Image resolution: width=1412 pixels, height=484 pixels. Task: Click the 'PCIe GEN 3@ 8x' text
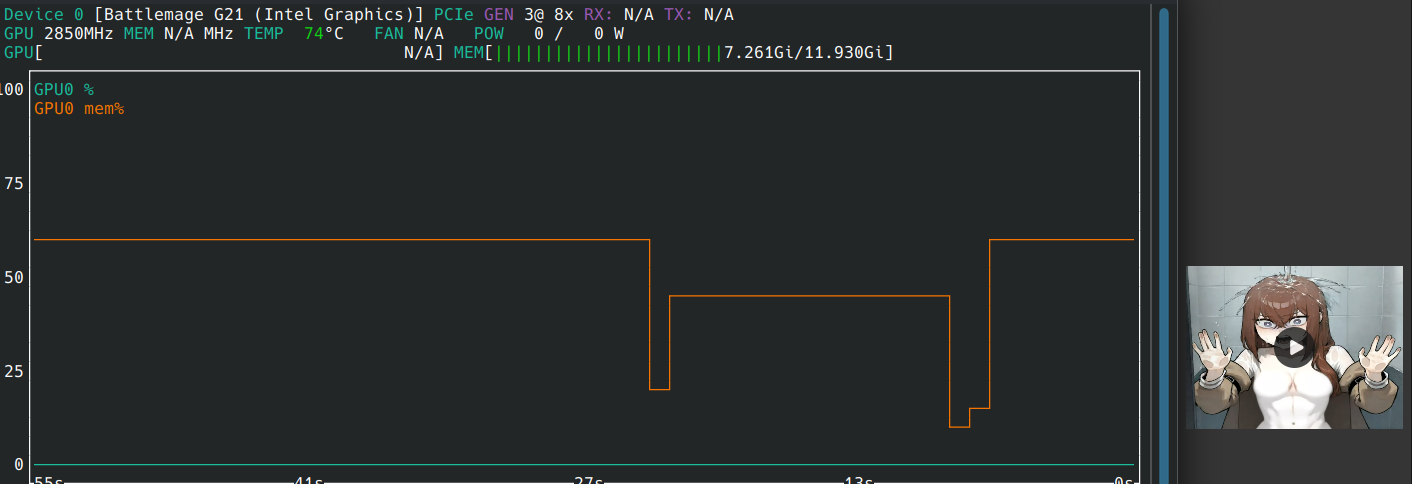coord(504,14)
